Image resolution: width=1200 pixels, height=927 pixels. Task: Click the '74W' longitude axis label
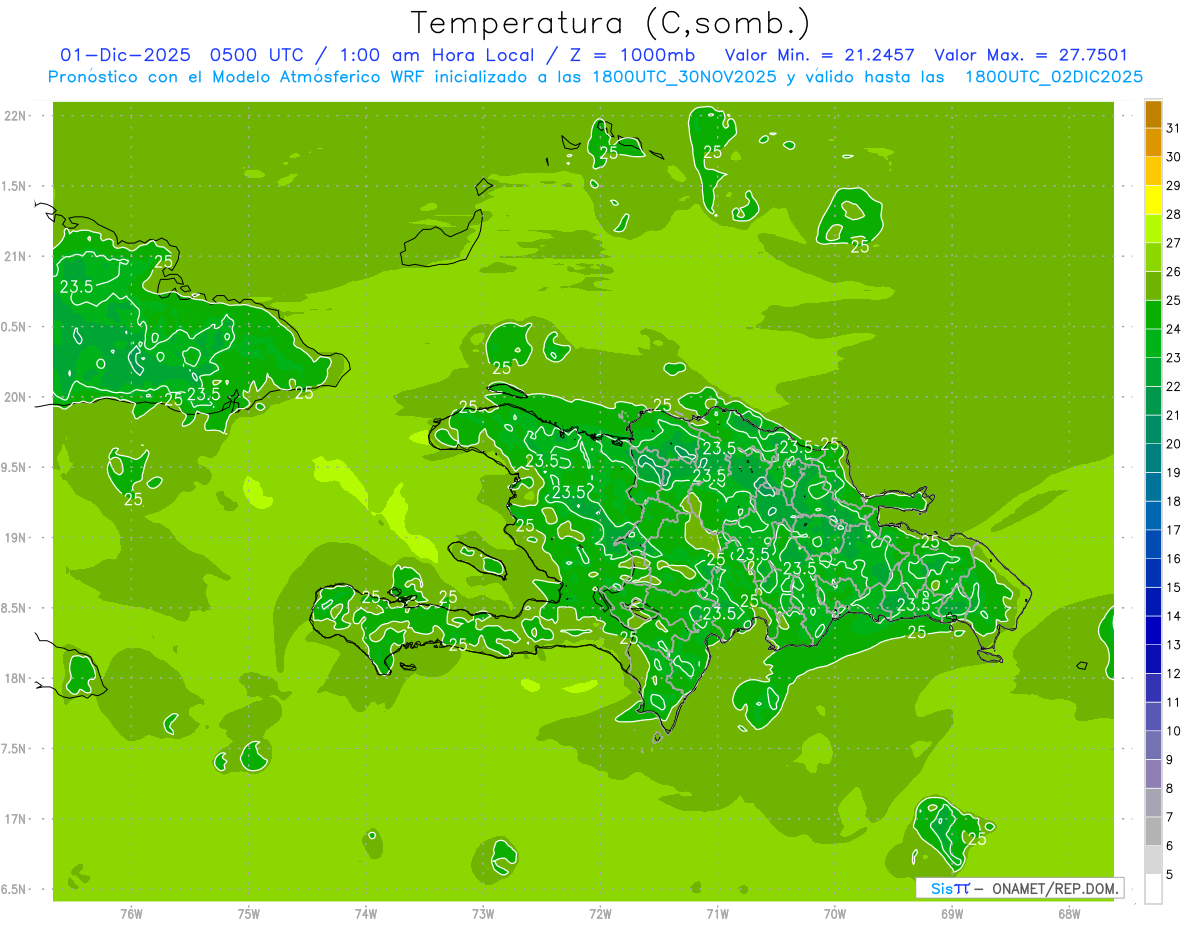tap(365, 913)
